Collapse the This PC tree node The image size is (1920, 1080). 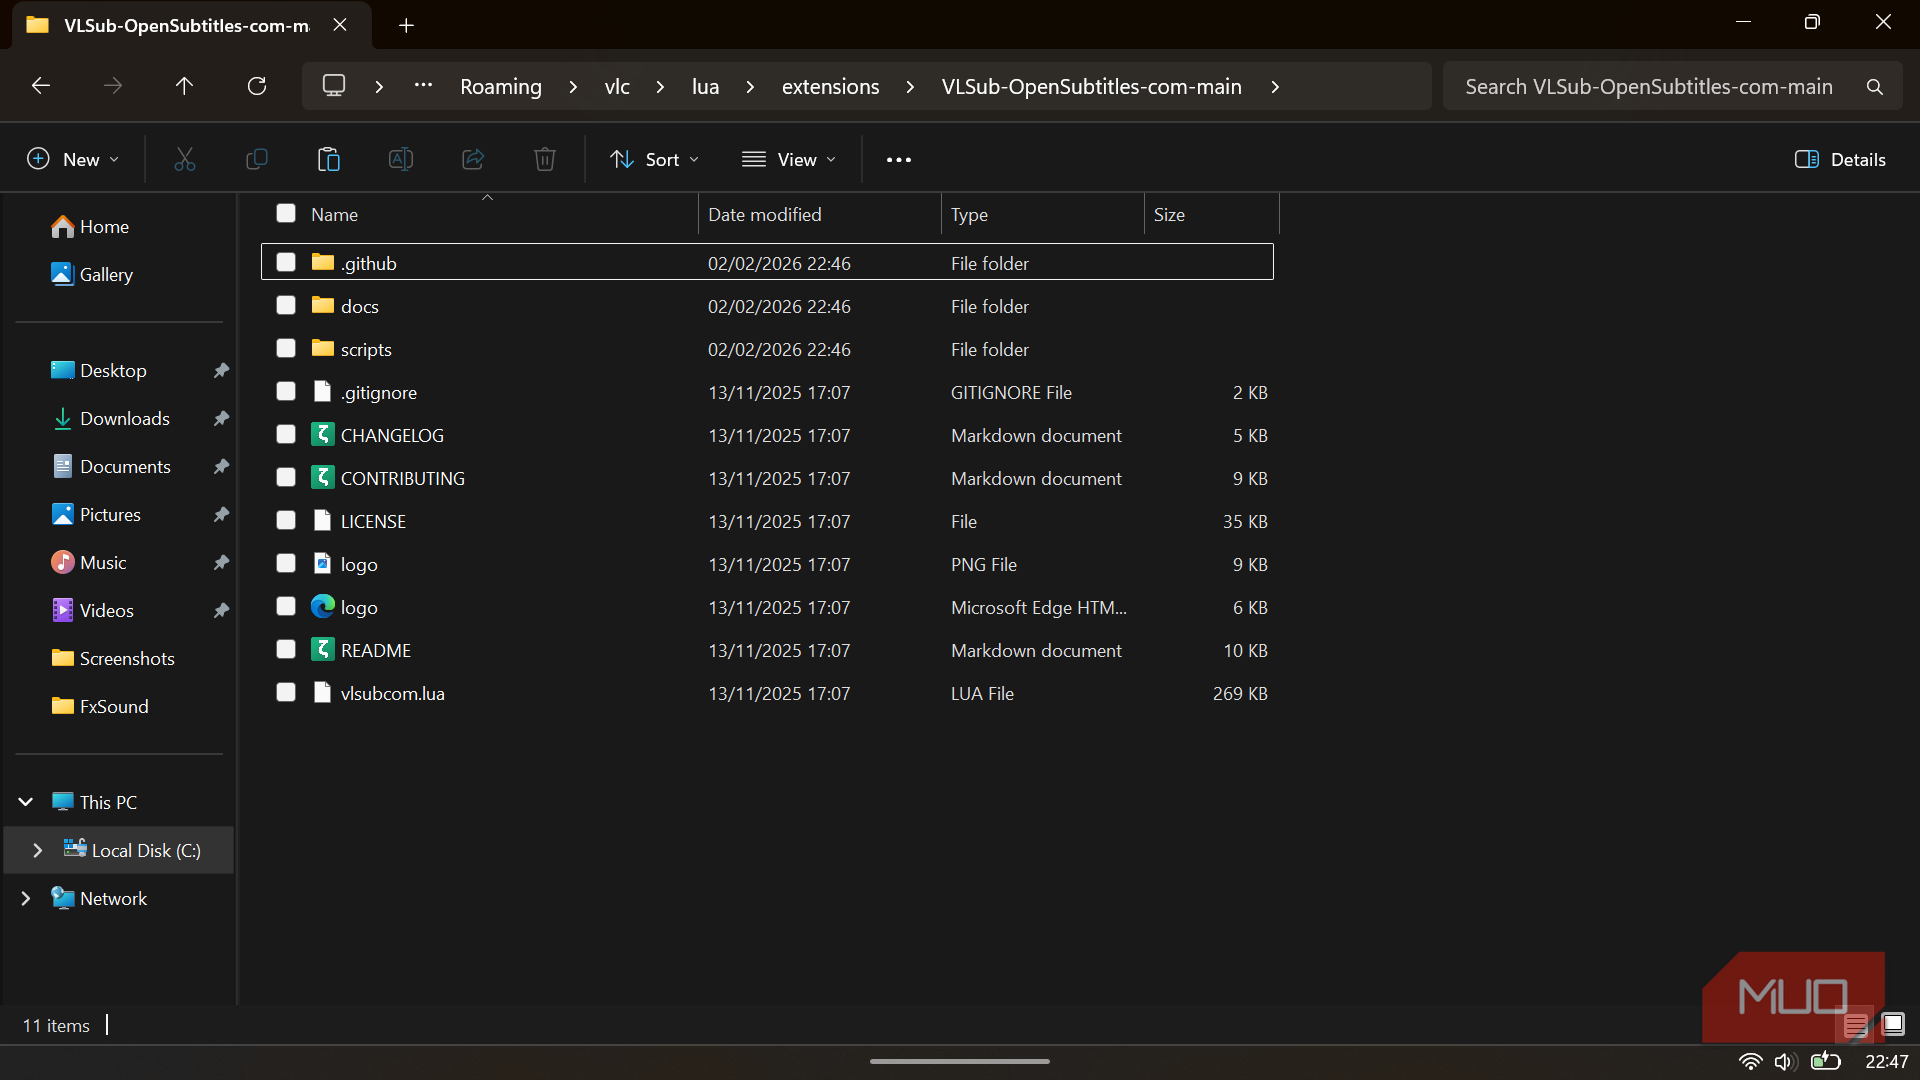[26, 802]
